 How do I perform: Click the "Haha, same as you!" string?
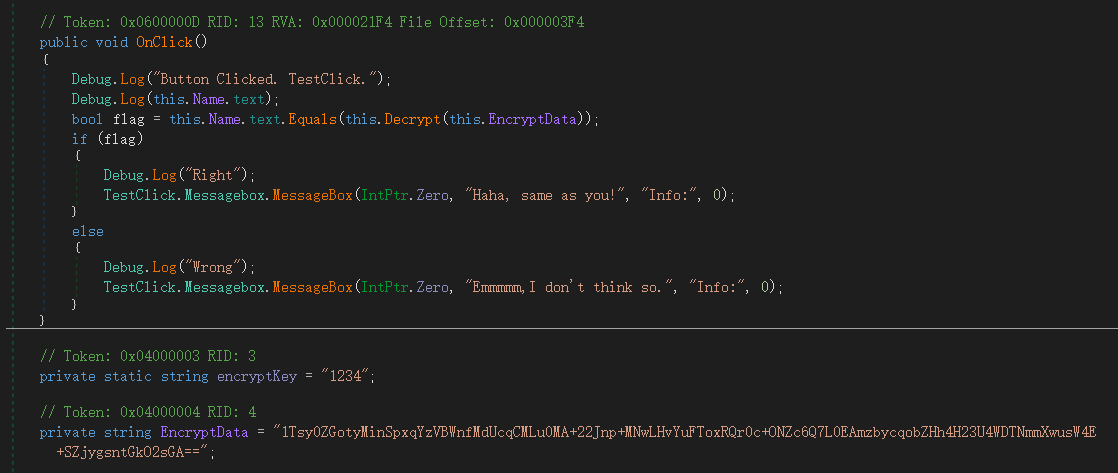541,195
